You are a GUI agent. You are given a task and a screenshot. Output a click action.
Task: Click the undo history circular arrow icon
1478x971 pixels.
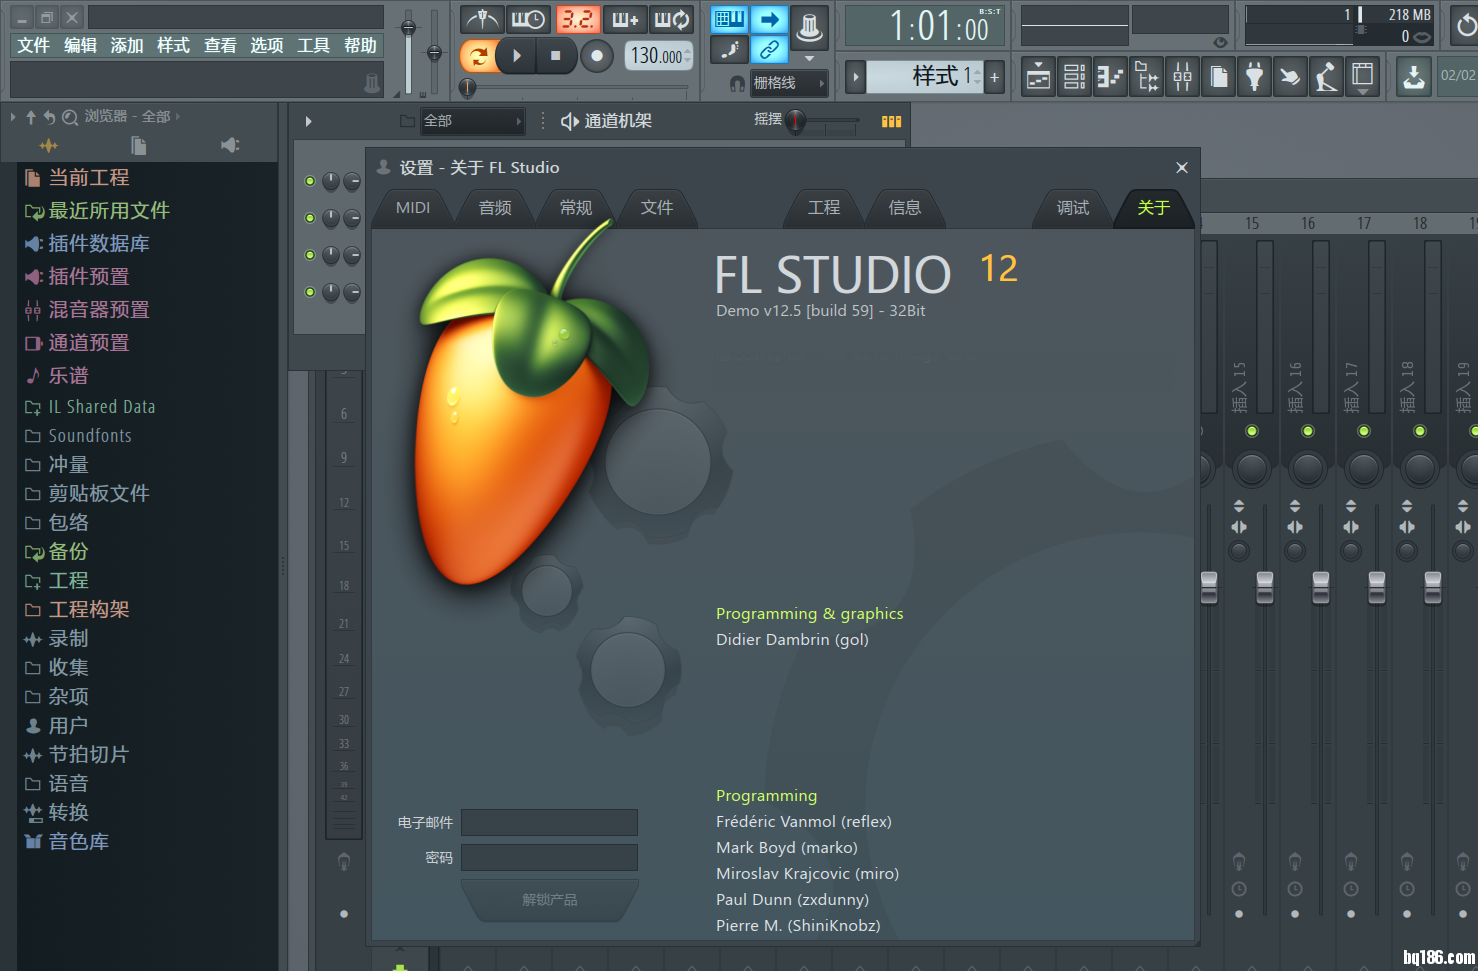click(1466, 25)
